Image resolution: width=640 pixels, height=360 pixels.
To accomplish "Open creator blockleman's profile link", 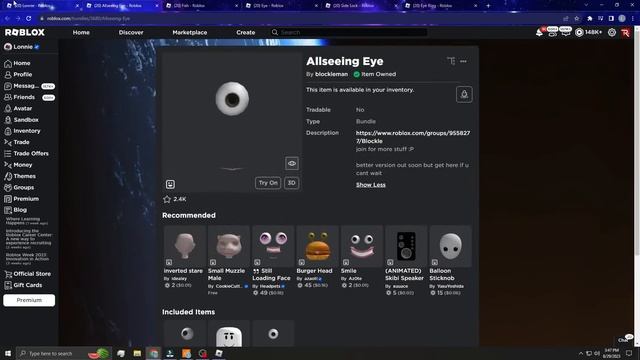I will (x=331, y=74).
